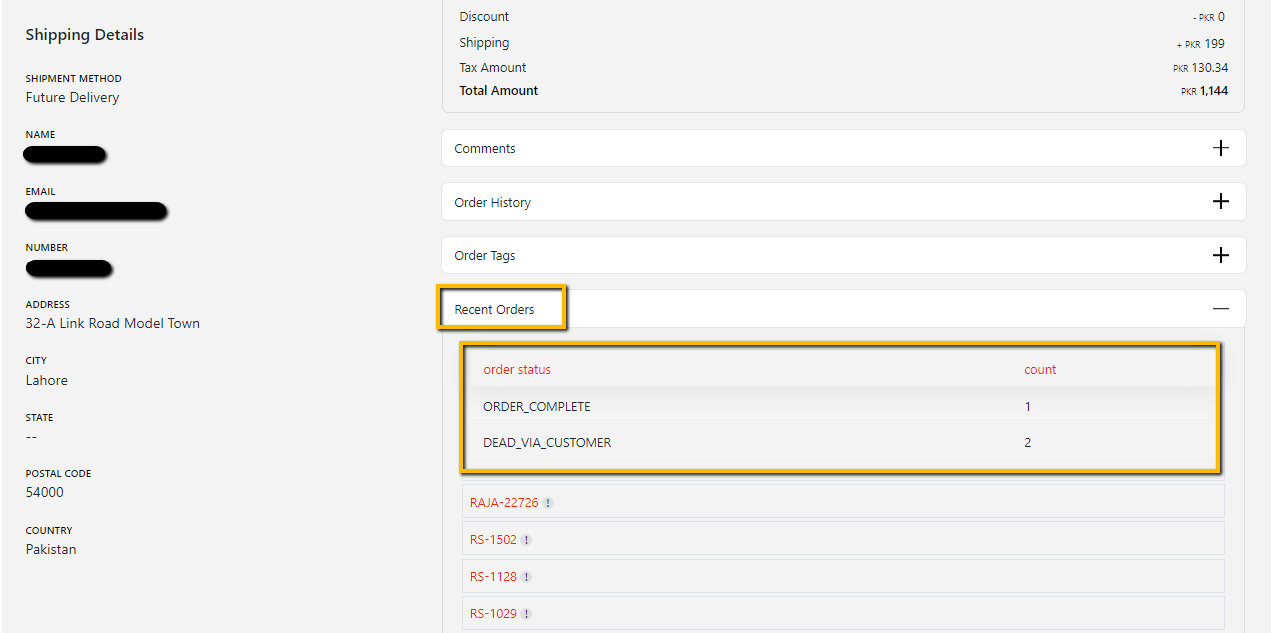Click the Order History section title
The image size is (1285, 633).
click(492, 202)
